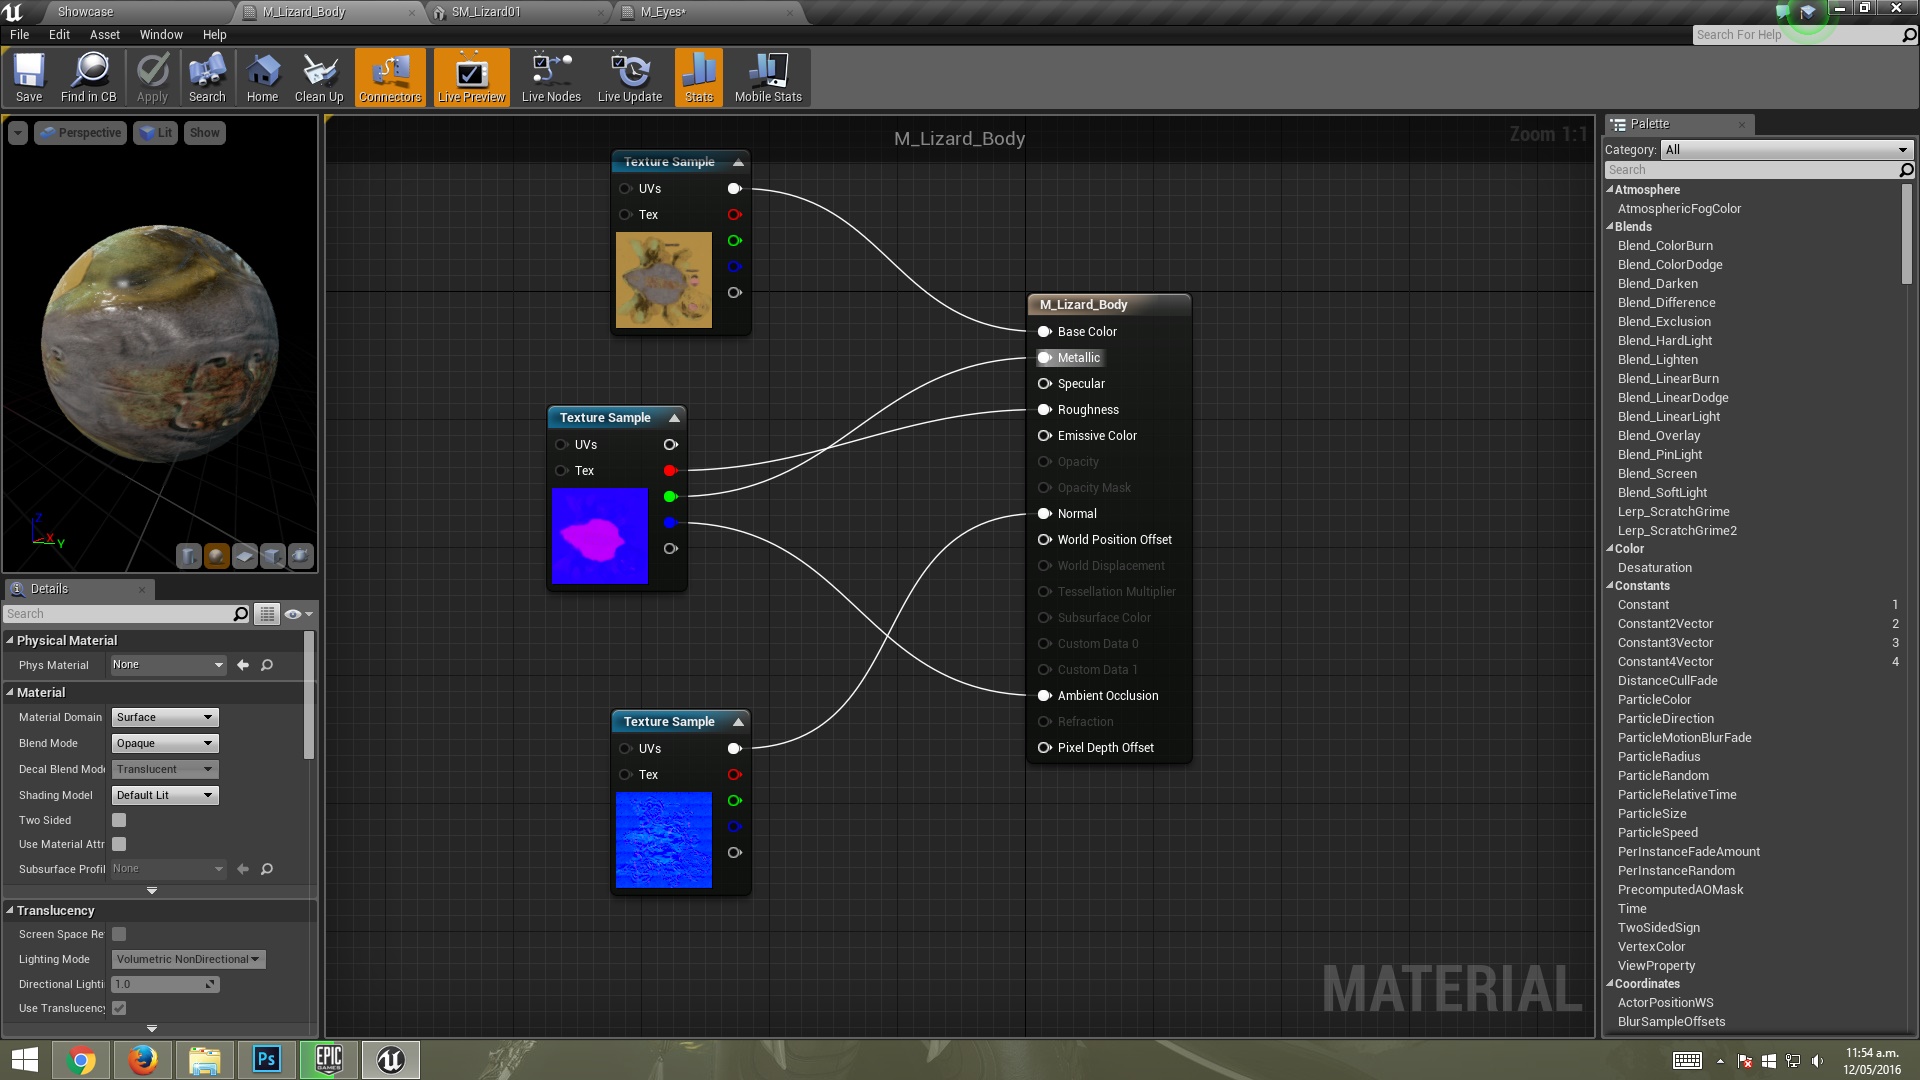This screenshot has height=1080, width=1920.
Task: Toggle the Use Translucency checkbox
Action: pyautogui.click(x=119, y=1008)
